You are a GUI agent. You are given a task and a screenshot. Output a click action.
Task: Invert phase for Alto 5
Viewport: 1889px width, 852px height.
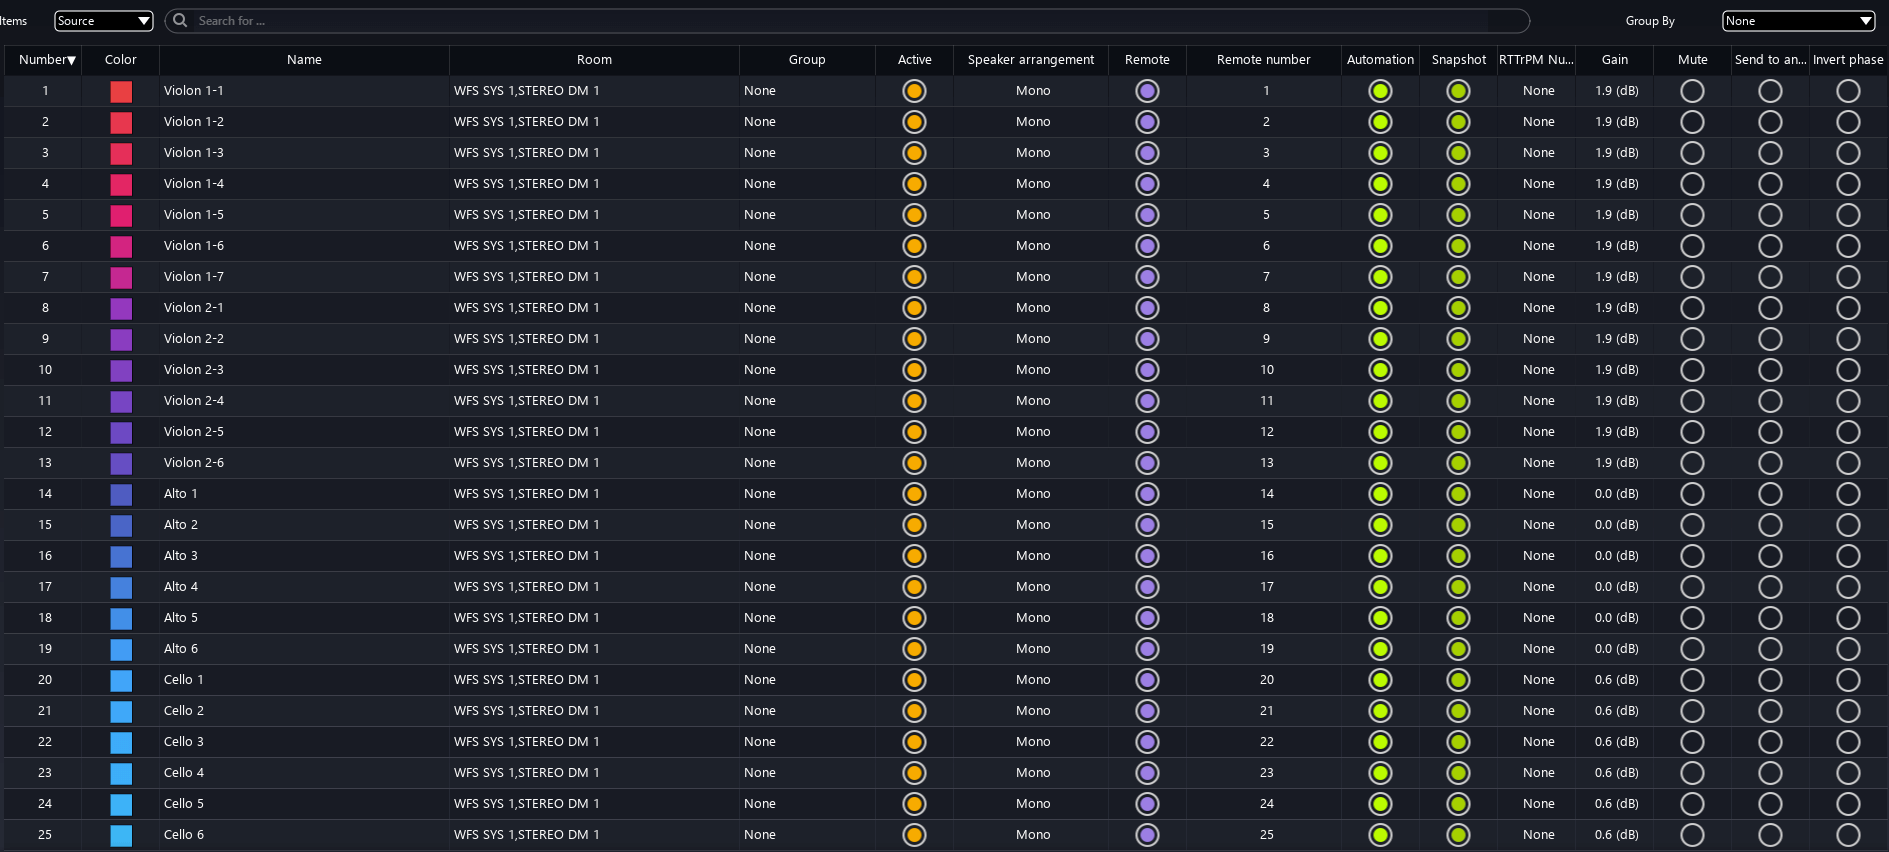(1848, 618)
